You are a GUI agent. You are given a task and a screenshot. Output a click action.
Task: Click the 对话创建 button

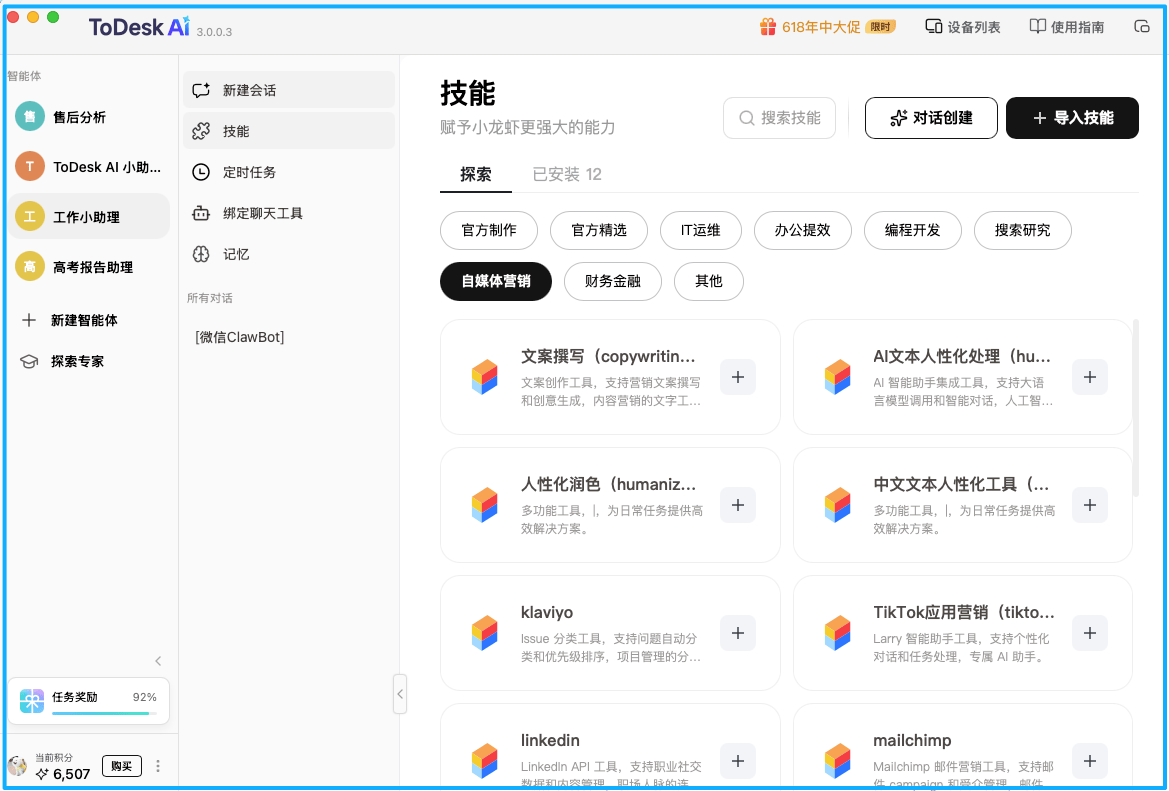tap(930, 118)
